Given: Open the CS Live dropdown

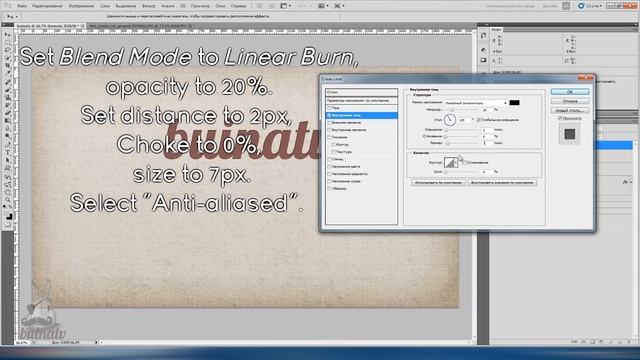Looking at the screenshot, I should pyautogui.click(x=591, y=6).
